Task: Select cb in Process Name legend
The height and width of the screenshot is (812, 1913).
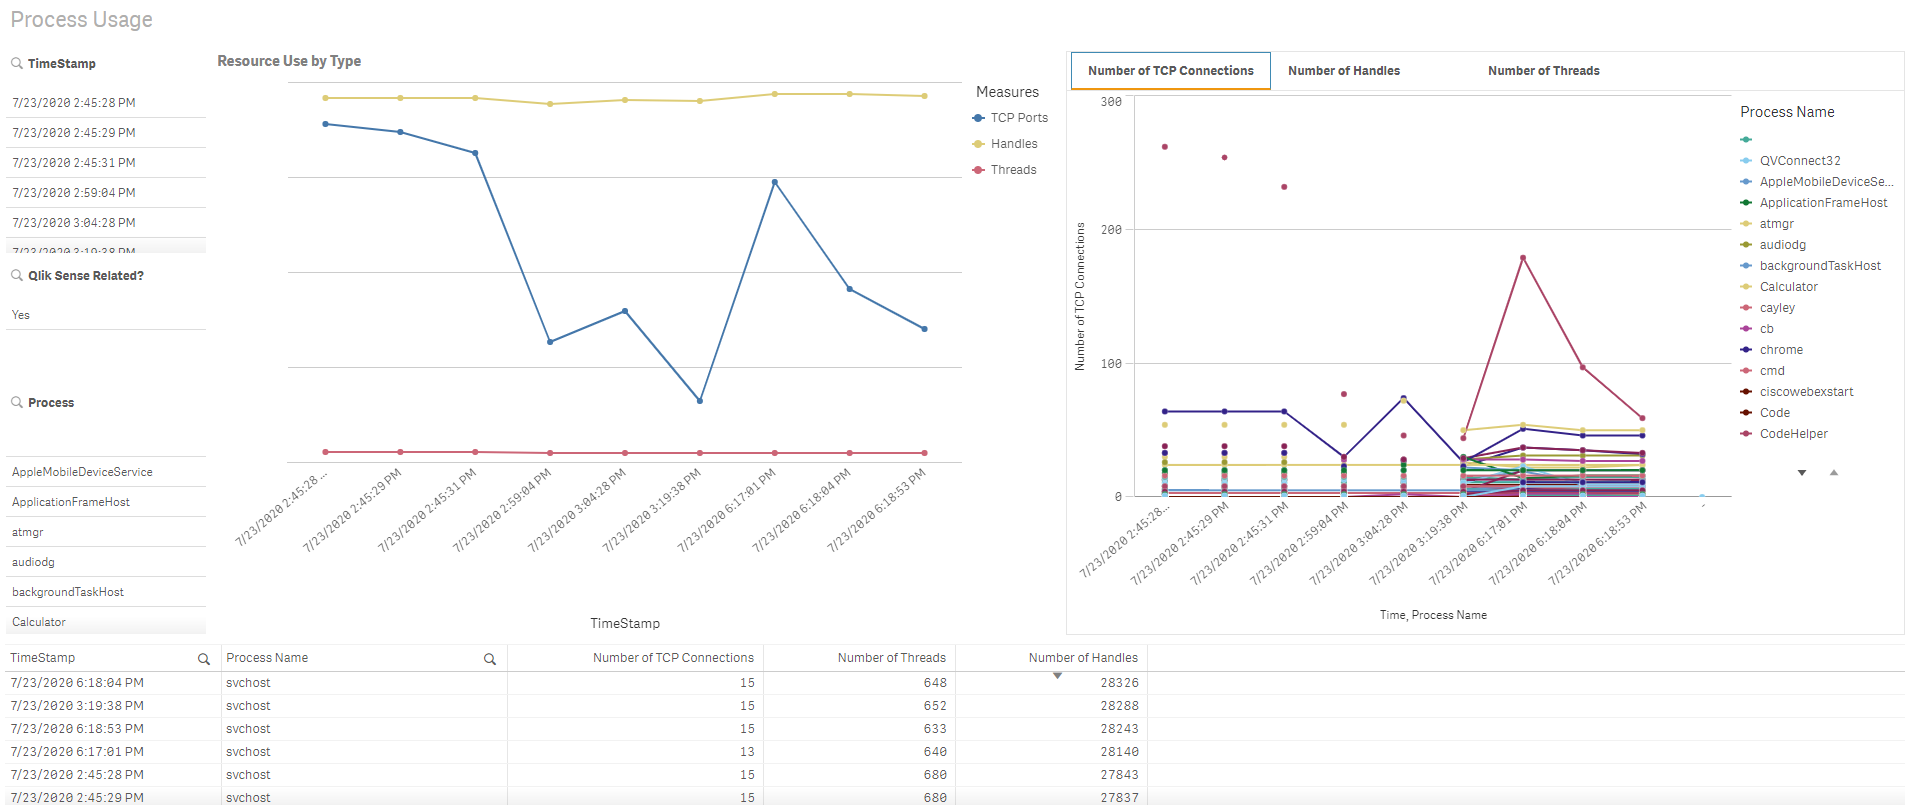Action: (1757, 329)
